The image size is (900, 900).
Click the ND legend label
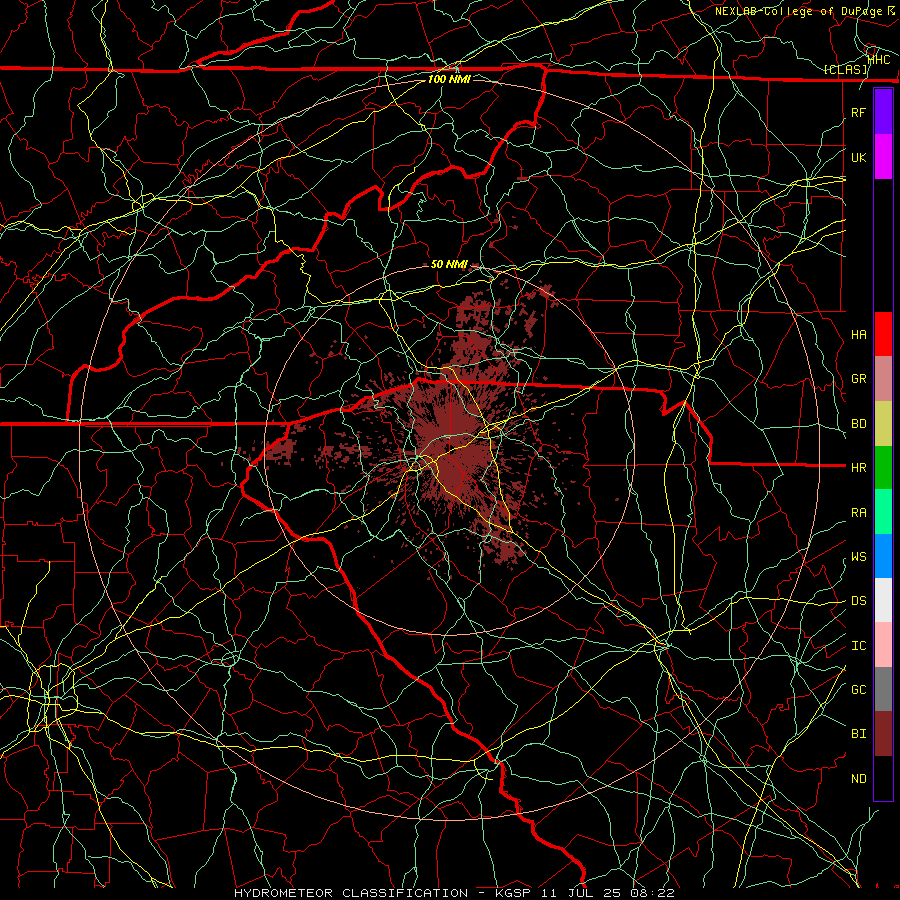click(859, 779)
